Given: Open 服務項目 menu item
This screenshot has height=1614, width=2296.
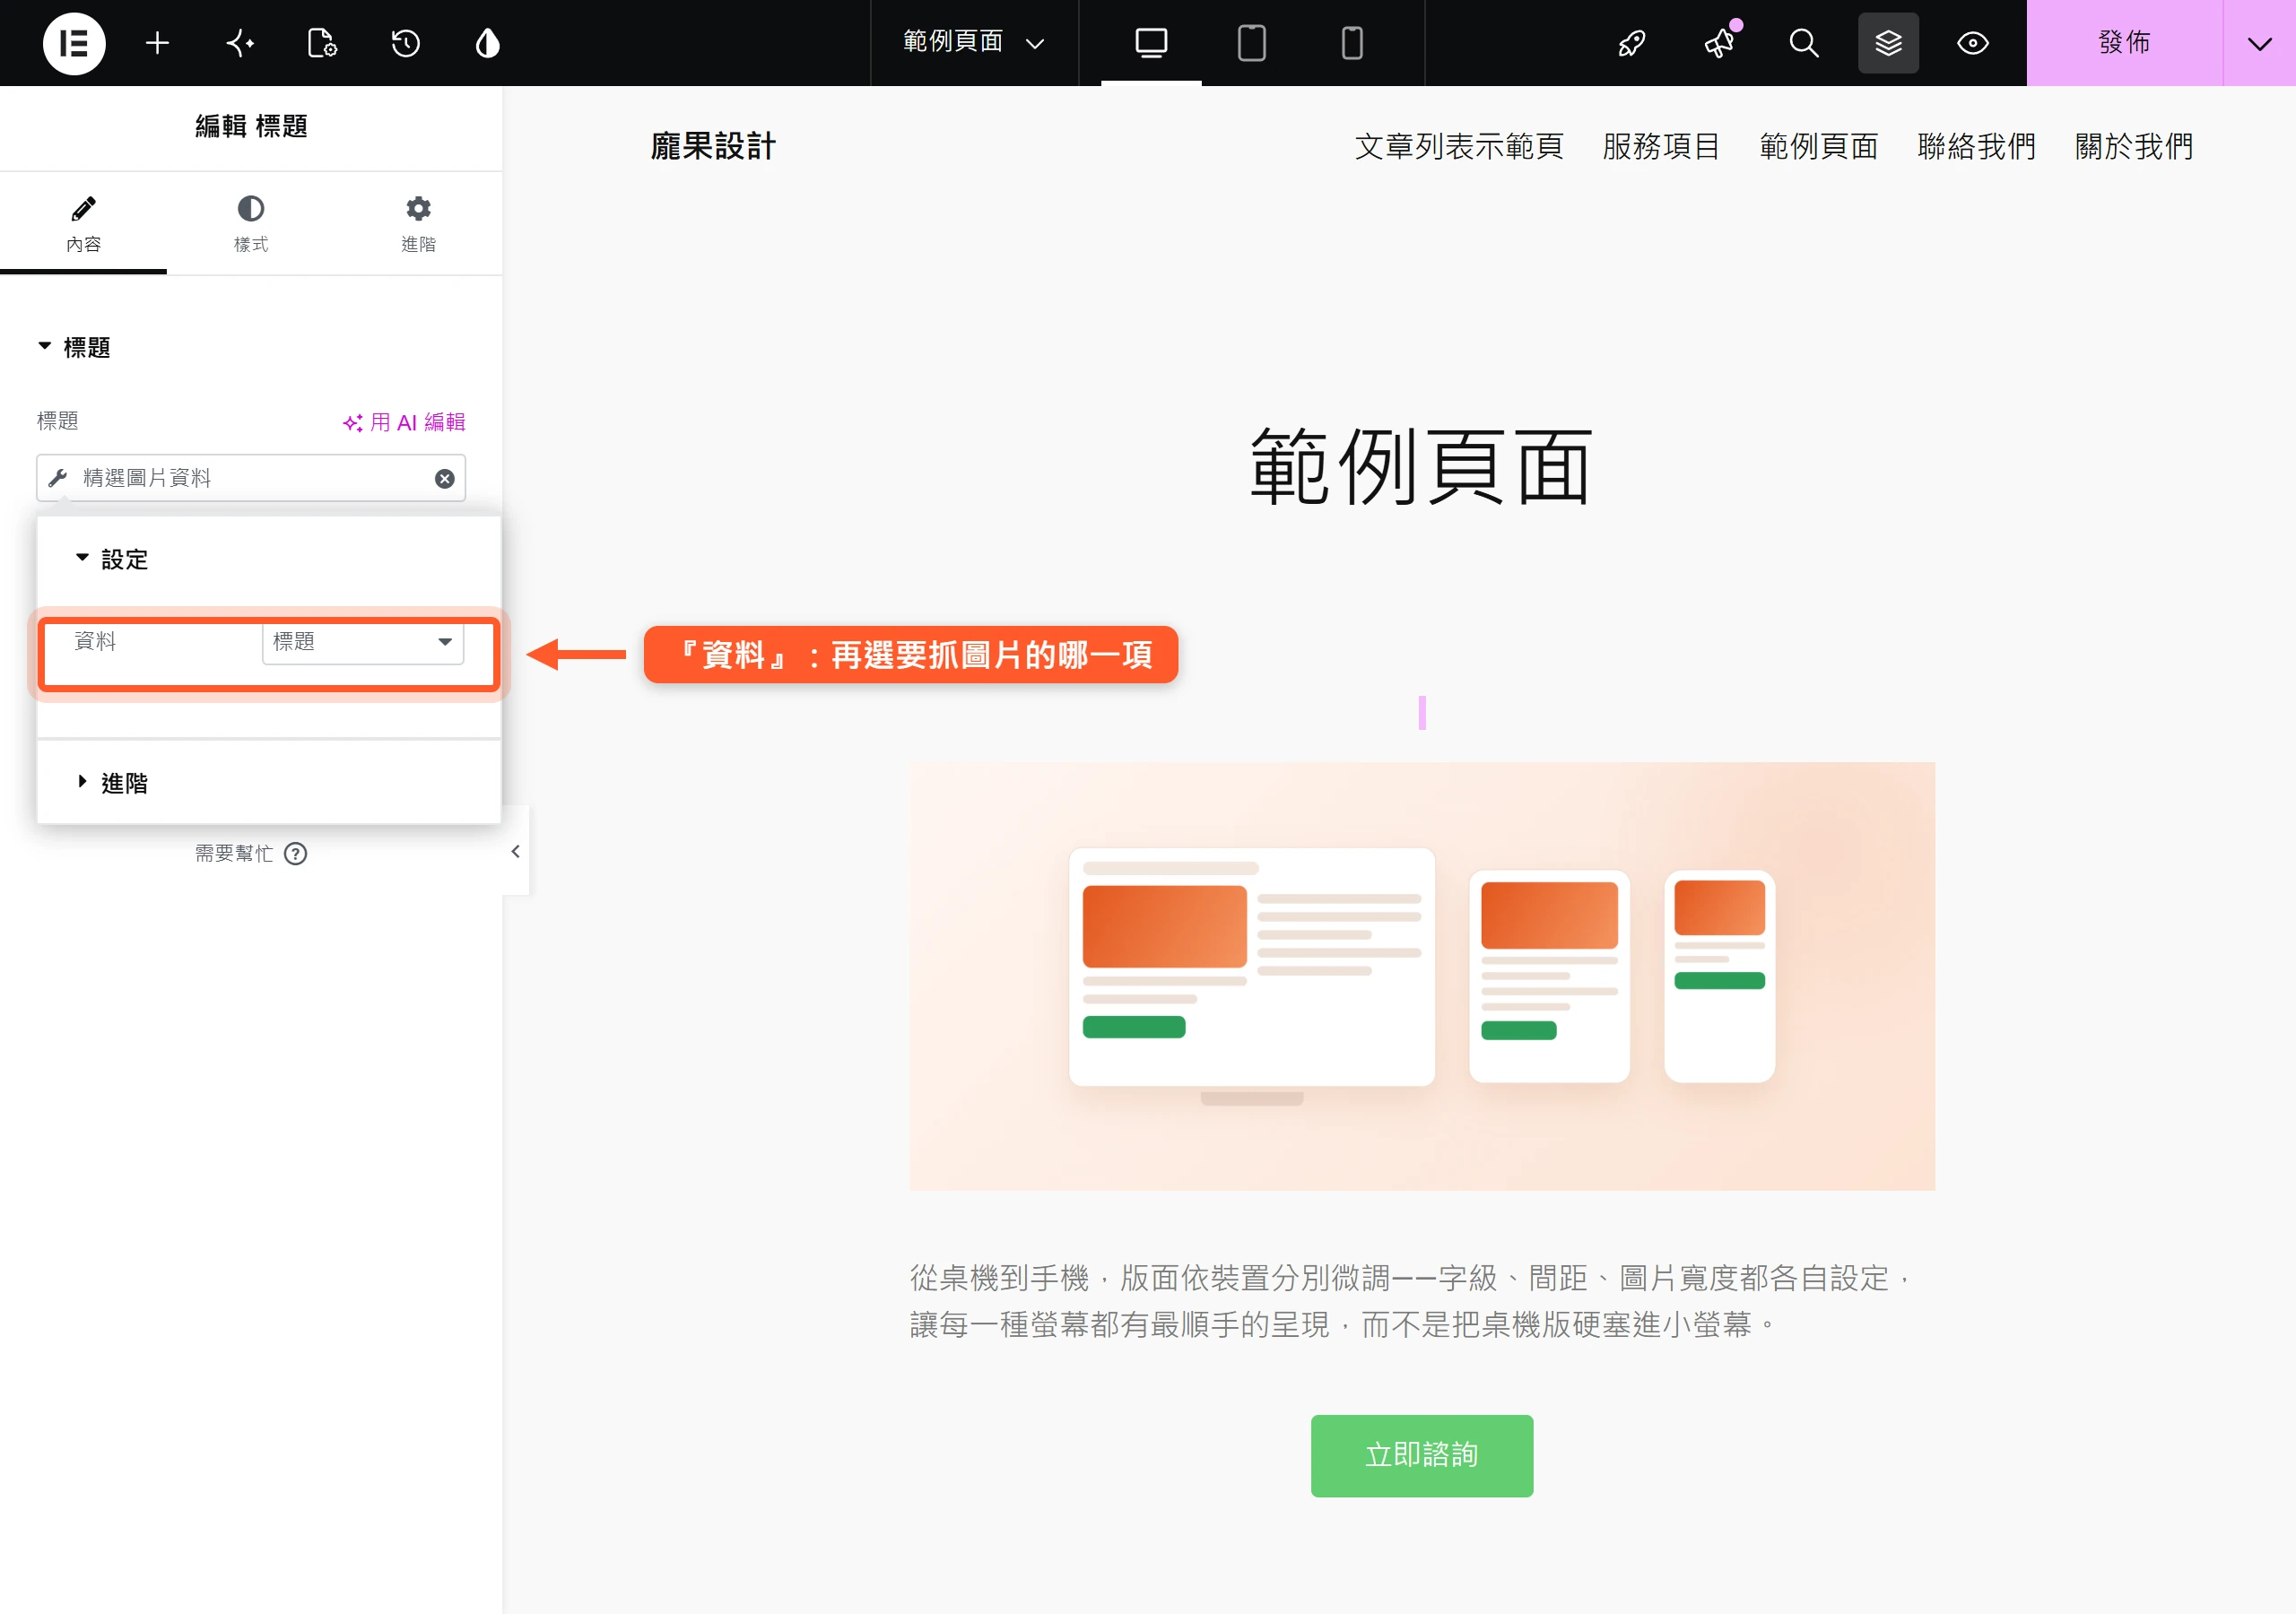Looking at the screenshot, I should 1661,147.
